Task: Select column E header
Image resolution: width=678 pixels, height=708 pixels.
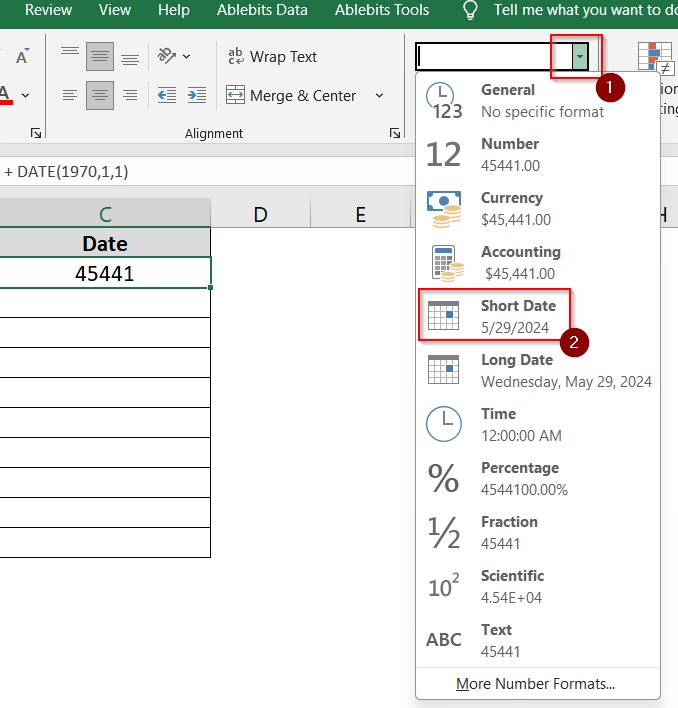Action: [360, 214]
